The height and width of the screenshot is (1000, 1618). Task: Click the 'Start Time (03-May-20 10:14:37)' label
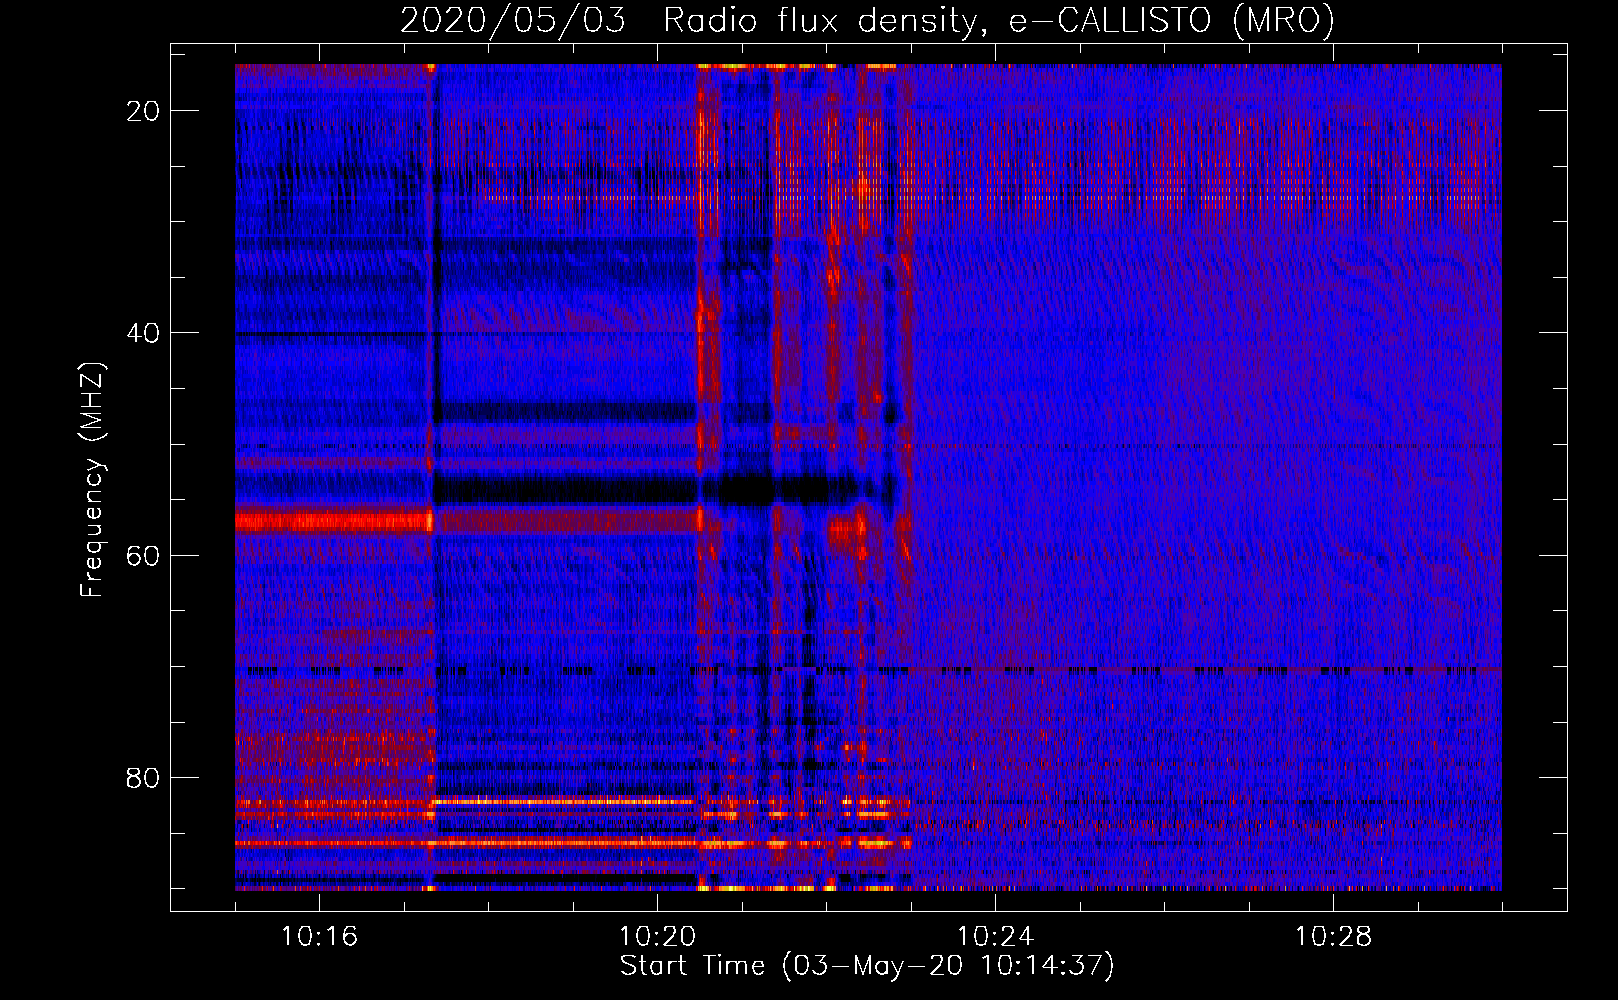(x=867, y=966)
